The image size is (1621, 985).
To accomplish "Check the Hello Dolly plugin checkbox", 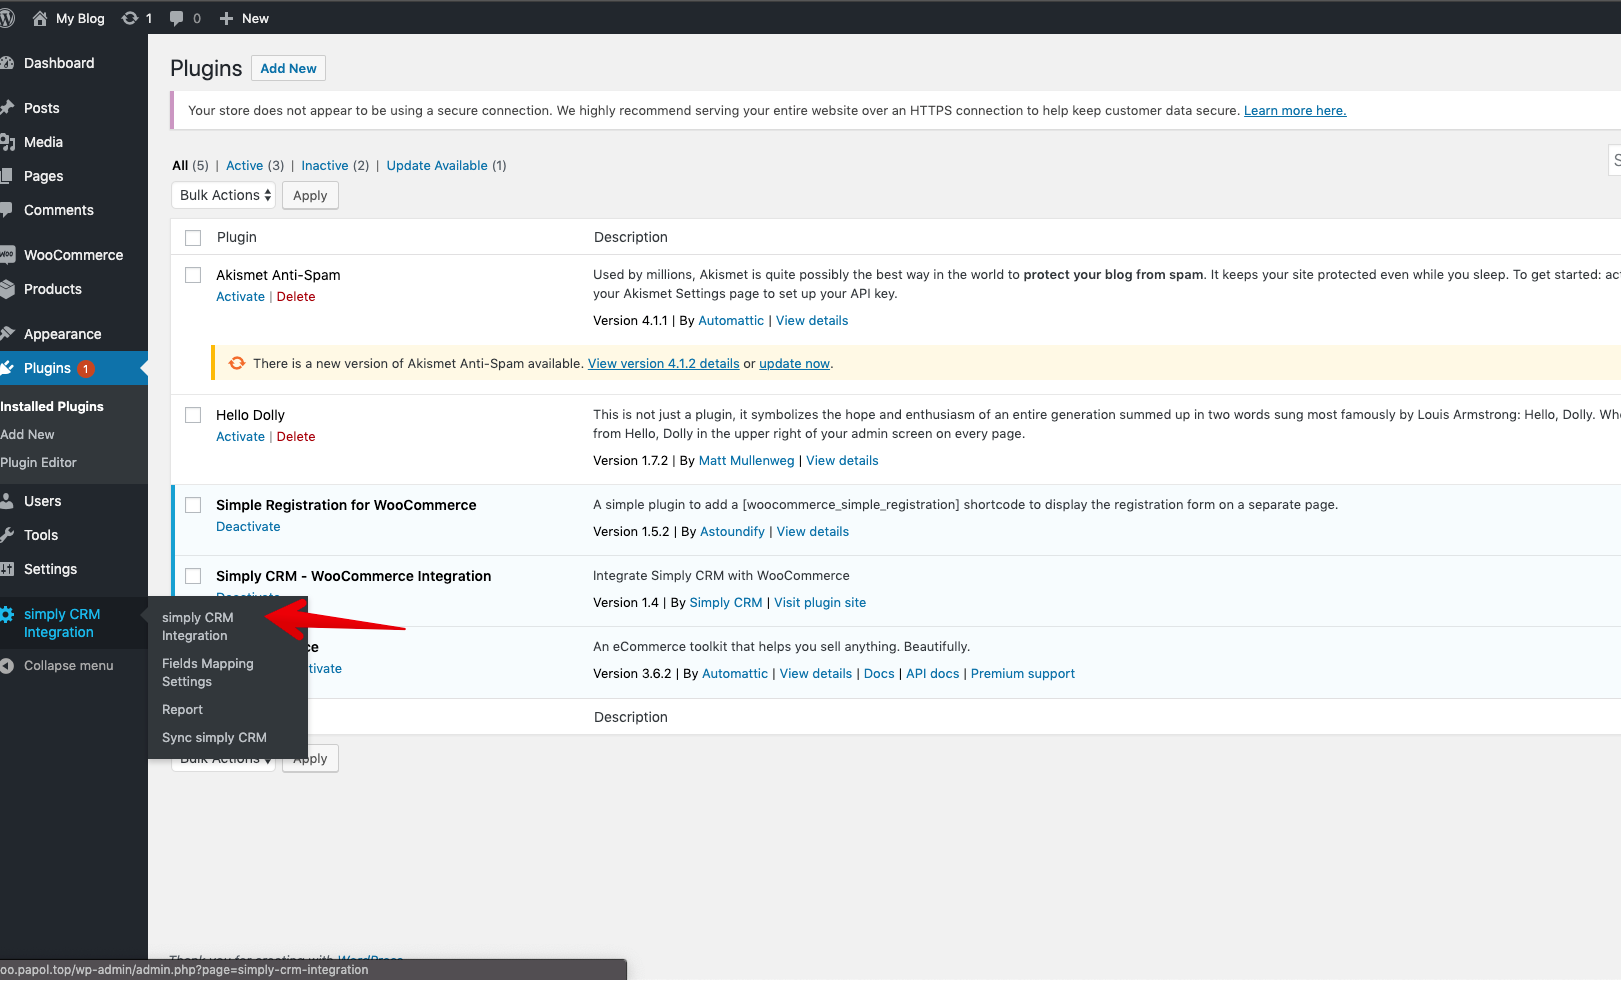I will [193, 415].
